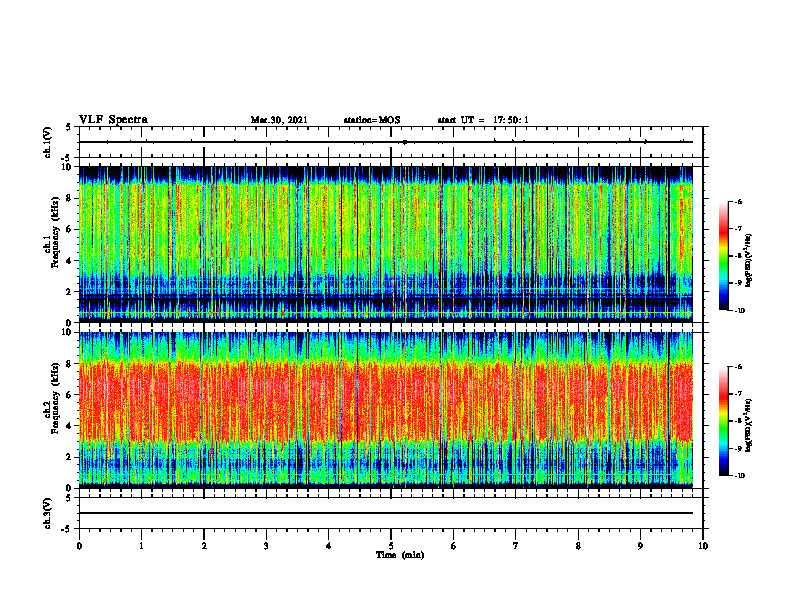Image resolution: width=792 pixels, height=612 pixels.
Task: Select the ch.1(V) waveform axis label
Action: [48, 142]
